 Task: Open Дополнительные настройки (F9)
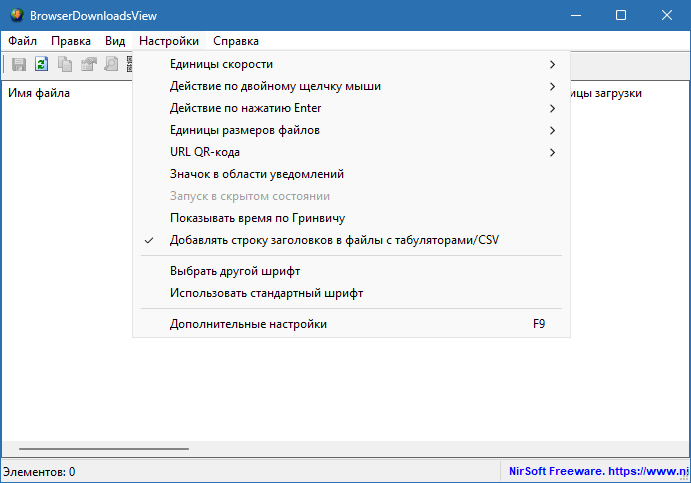pos(351,324)
